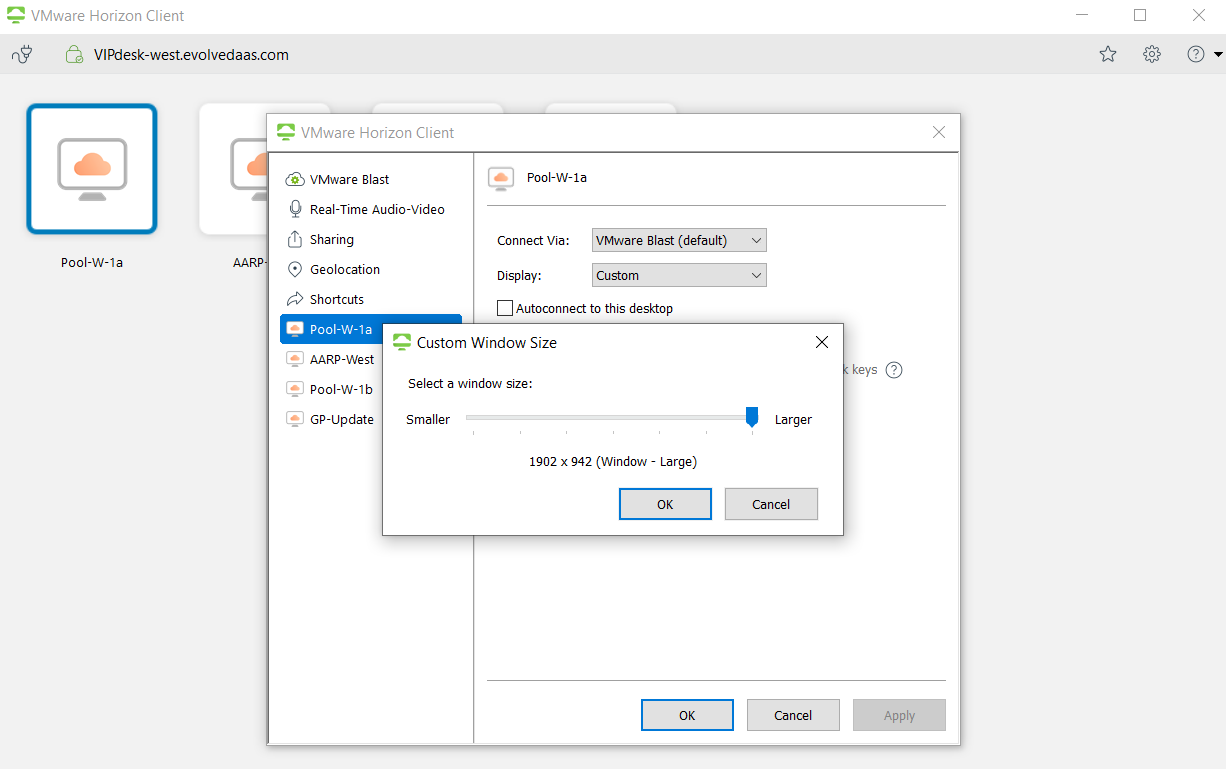Image resolution: width=1226 pixels, height=769 pixels.
Task: Select Pool-W-1a in settings sidebar
Action: [x=340, y=329]
